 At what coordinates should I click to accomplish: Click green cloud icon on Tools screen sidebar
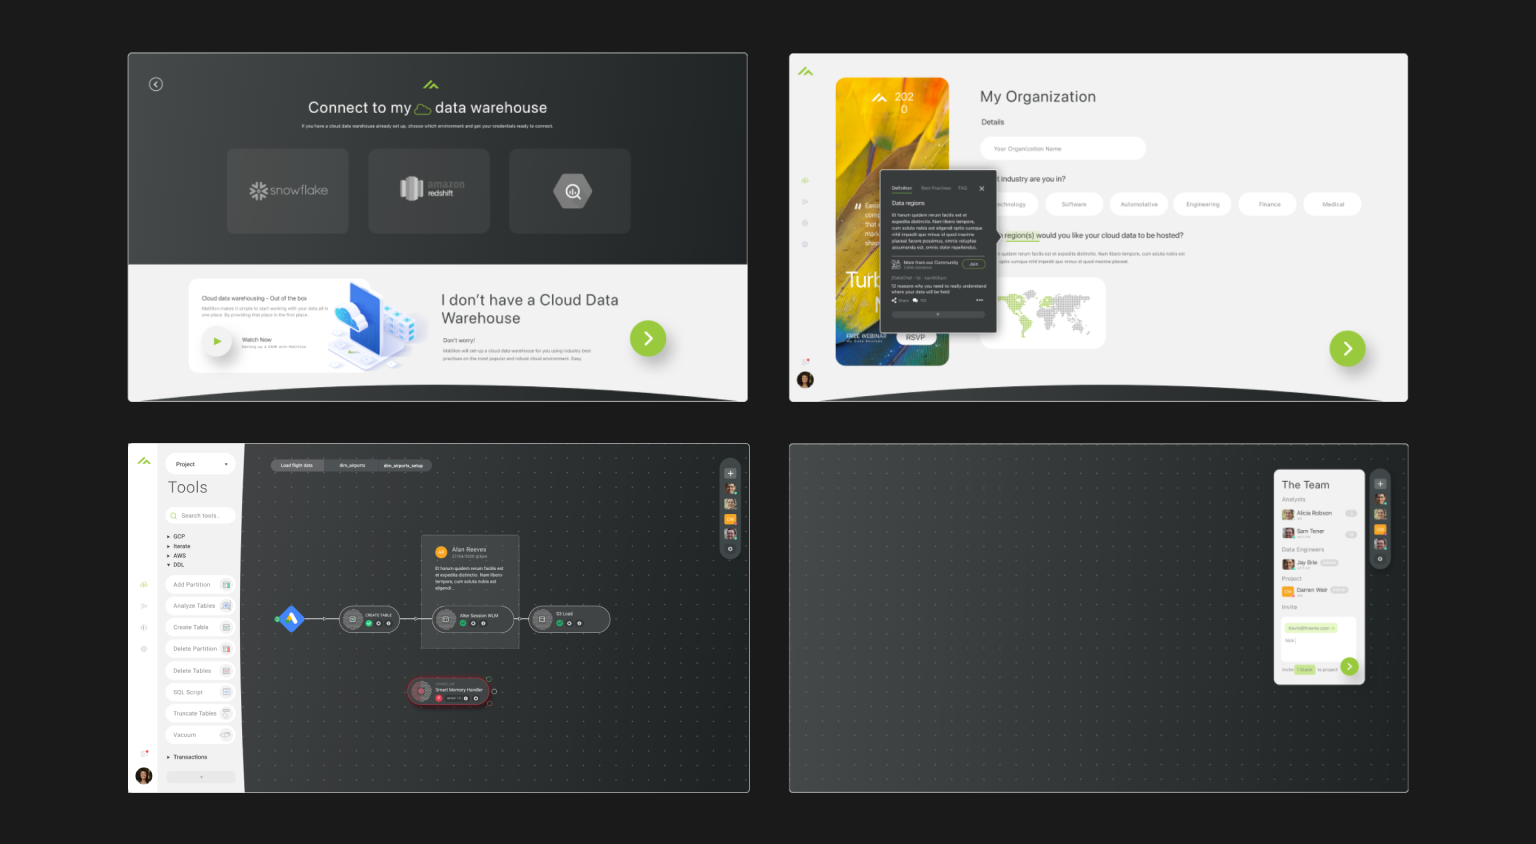coord(144,584)
